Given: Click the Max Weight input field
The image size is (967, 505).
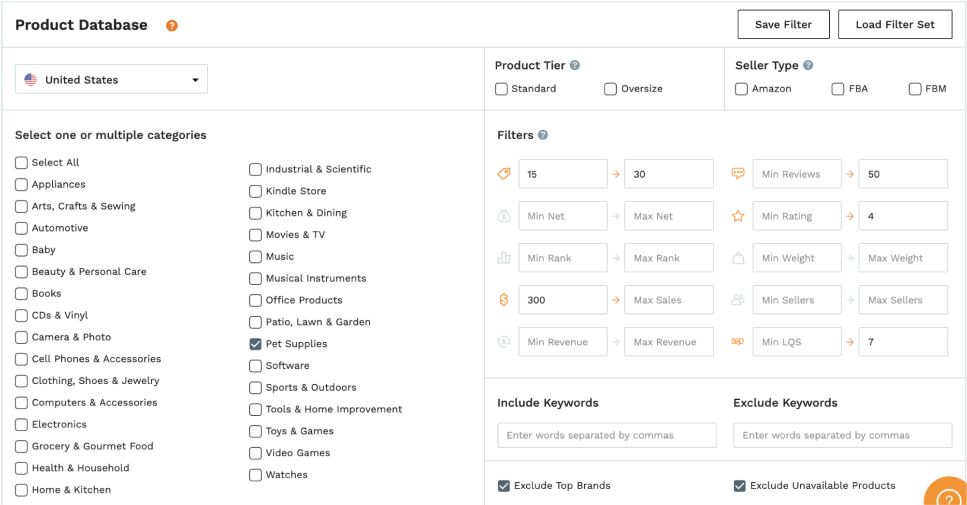Looking at the screenshot, I should pos(903,258).
